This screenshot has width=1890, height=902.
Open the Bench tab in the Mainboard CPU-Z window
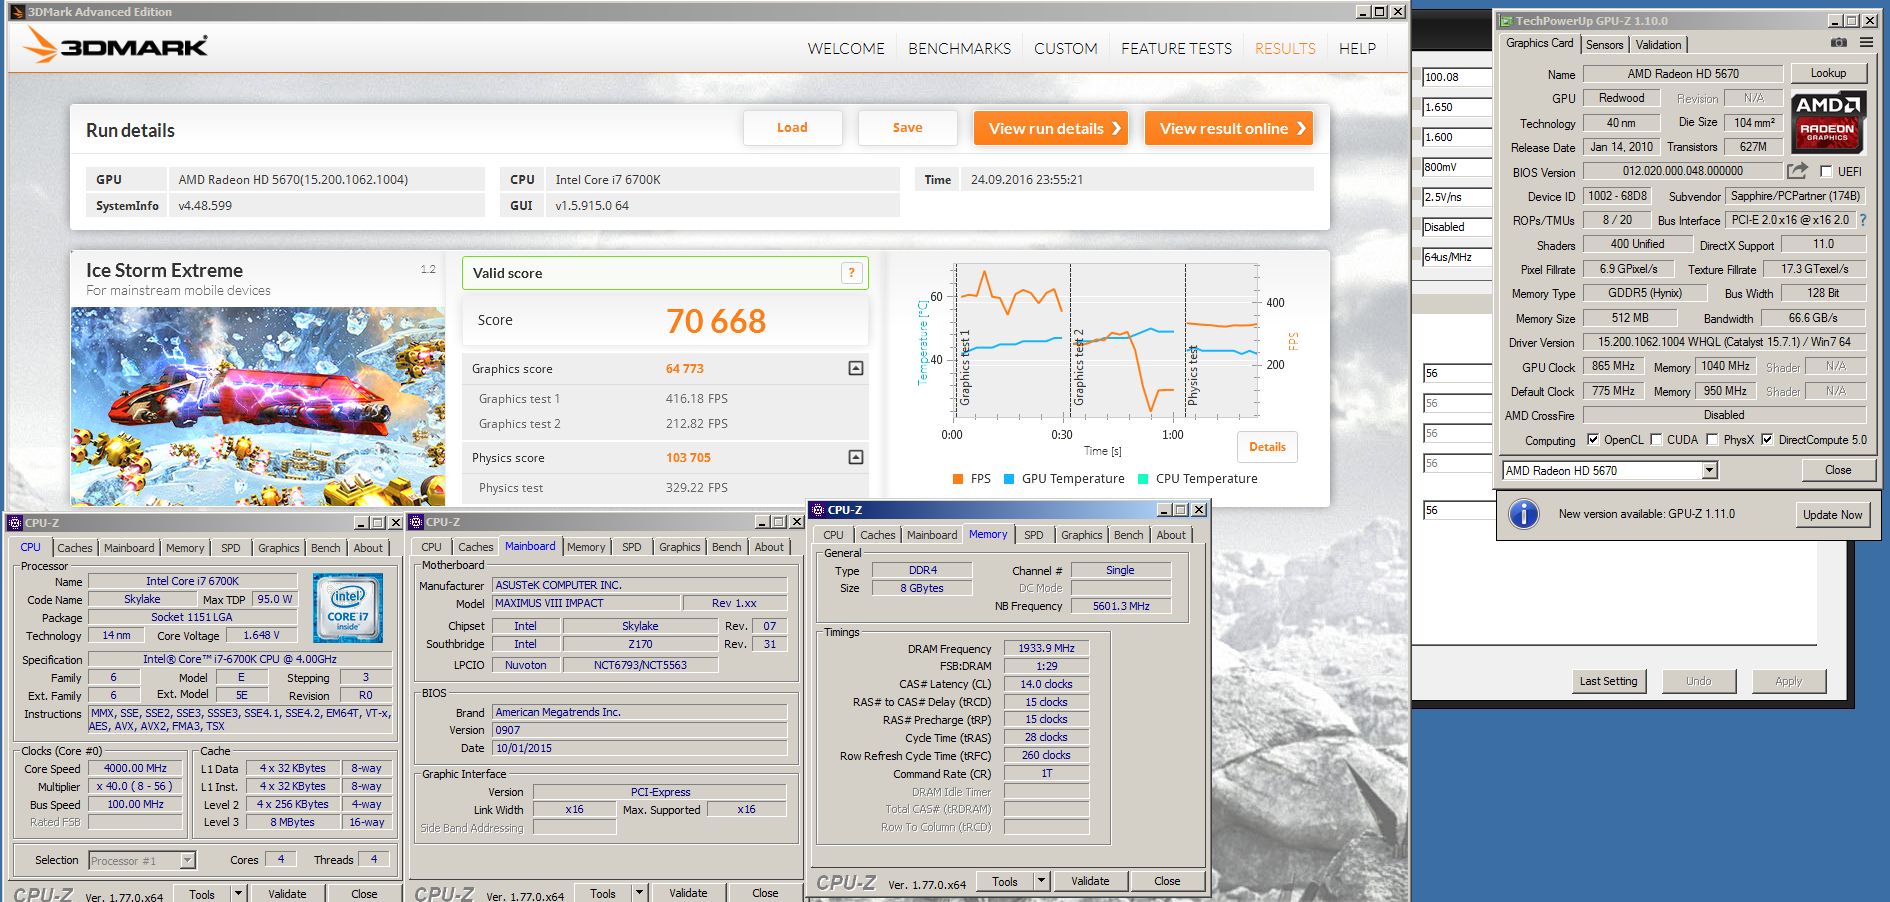[726, 547]
